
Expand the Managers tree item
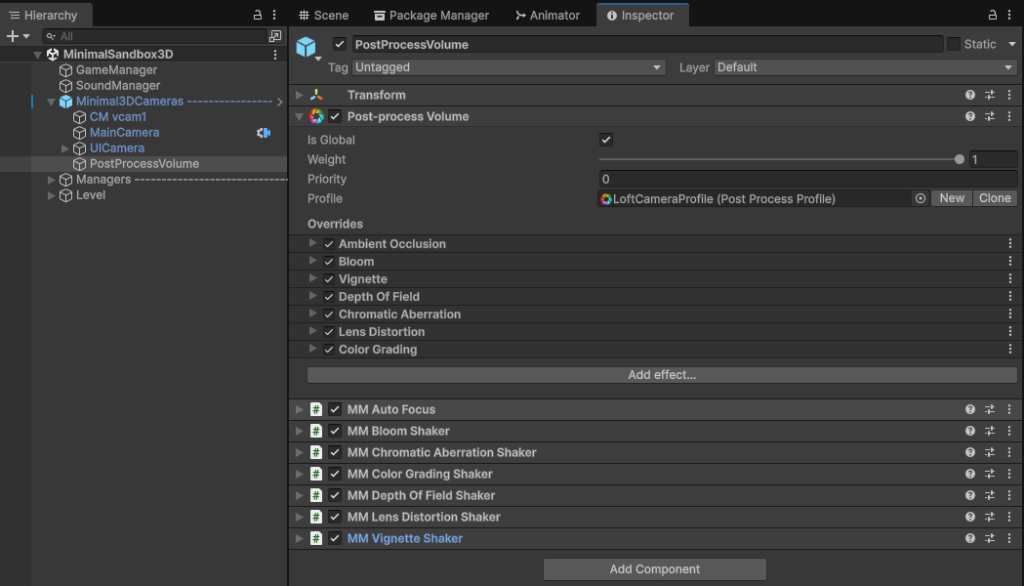click(52, 180)
